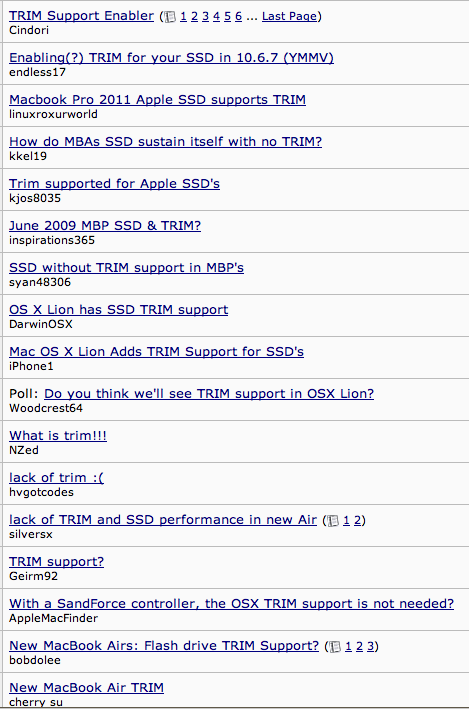Viewport: 469px width, 709px height.
Task: Open June 2009 MBP SSD & TRIM? thread
Action: point(105,226)
